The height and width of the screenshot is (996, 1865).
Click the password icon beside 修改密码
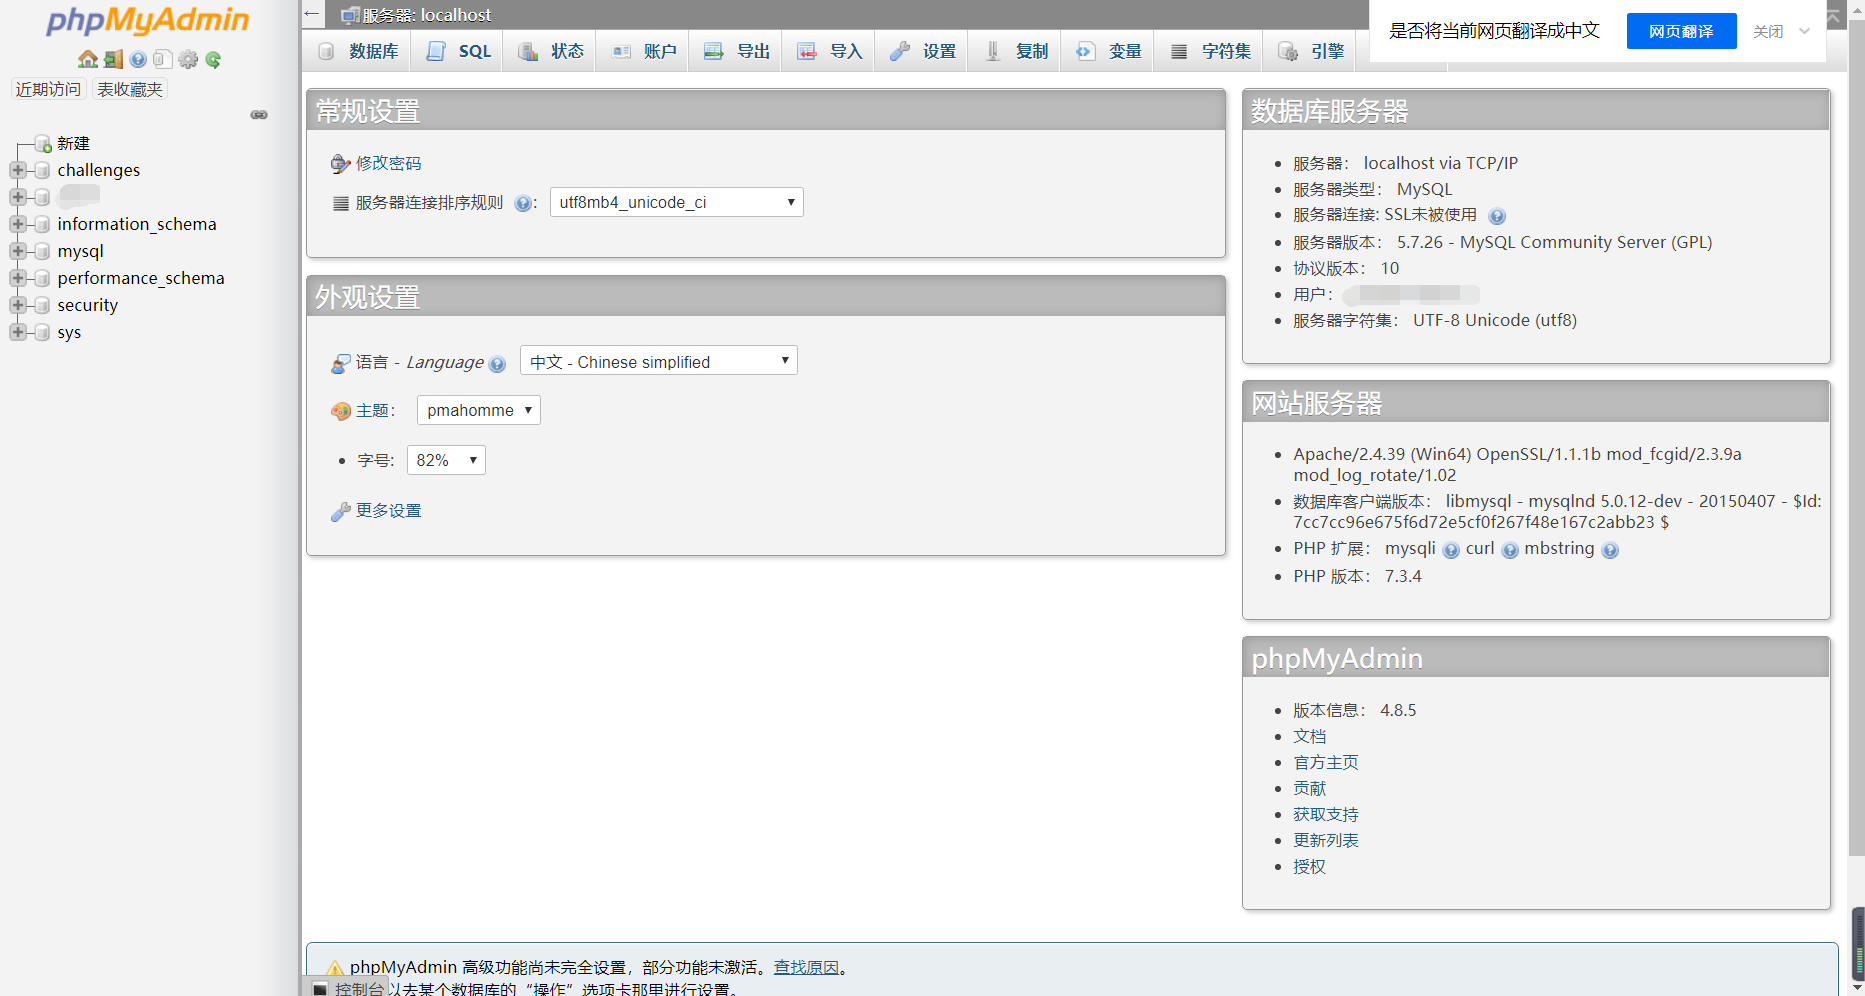pos(341,164)
